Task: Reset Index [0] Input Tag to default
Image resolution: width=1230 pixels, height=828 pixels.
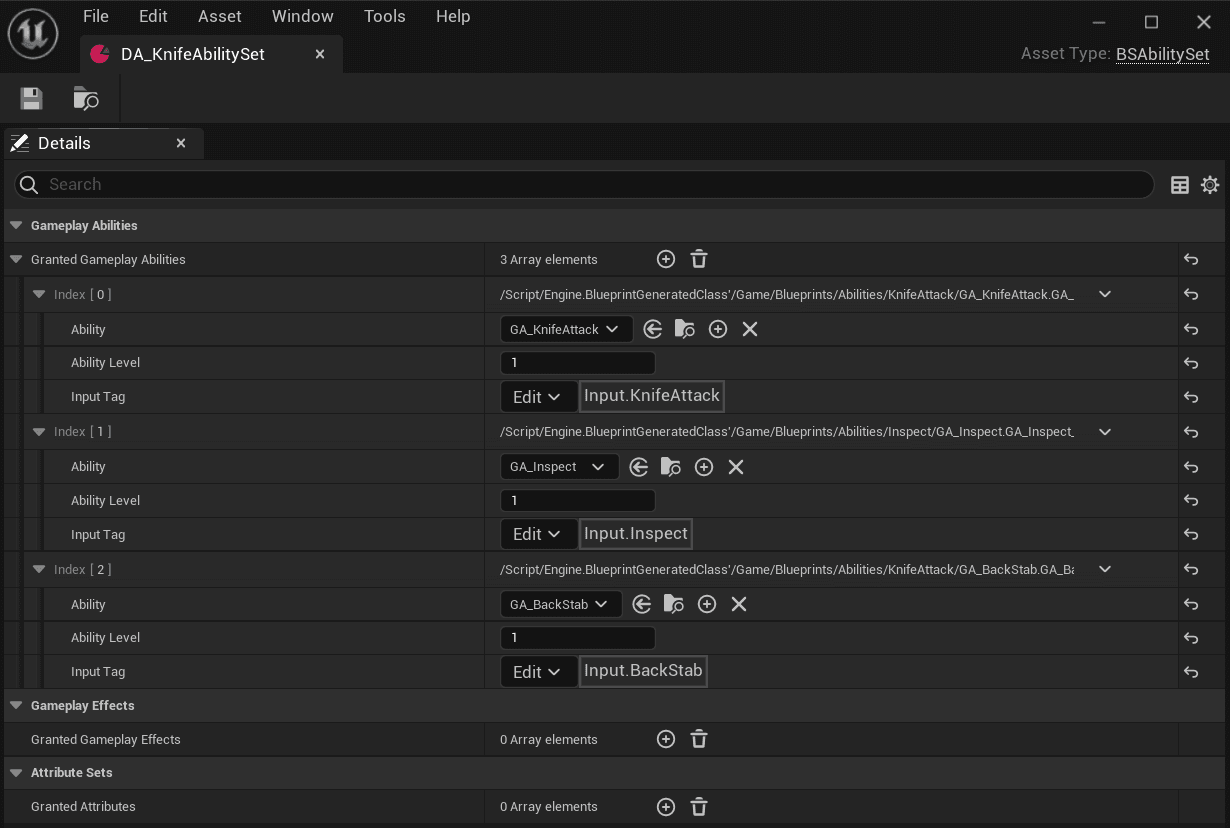Action: coord(1191,397)
